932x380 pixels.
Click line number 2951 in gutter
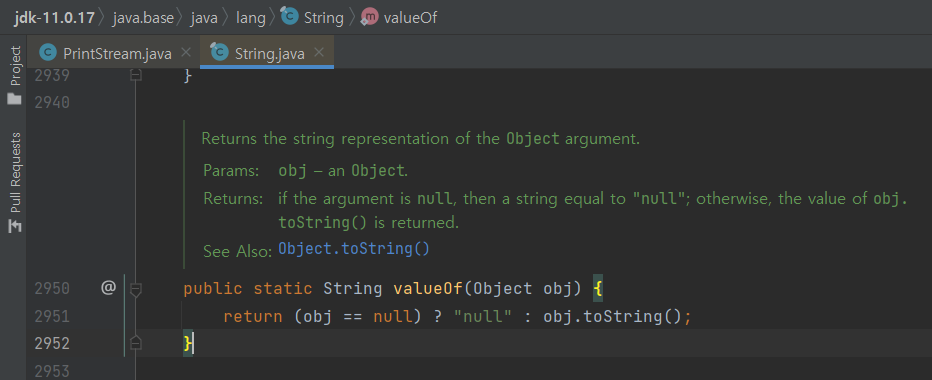52,316
